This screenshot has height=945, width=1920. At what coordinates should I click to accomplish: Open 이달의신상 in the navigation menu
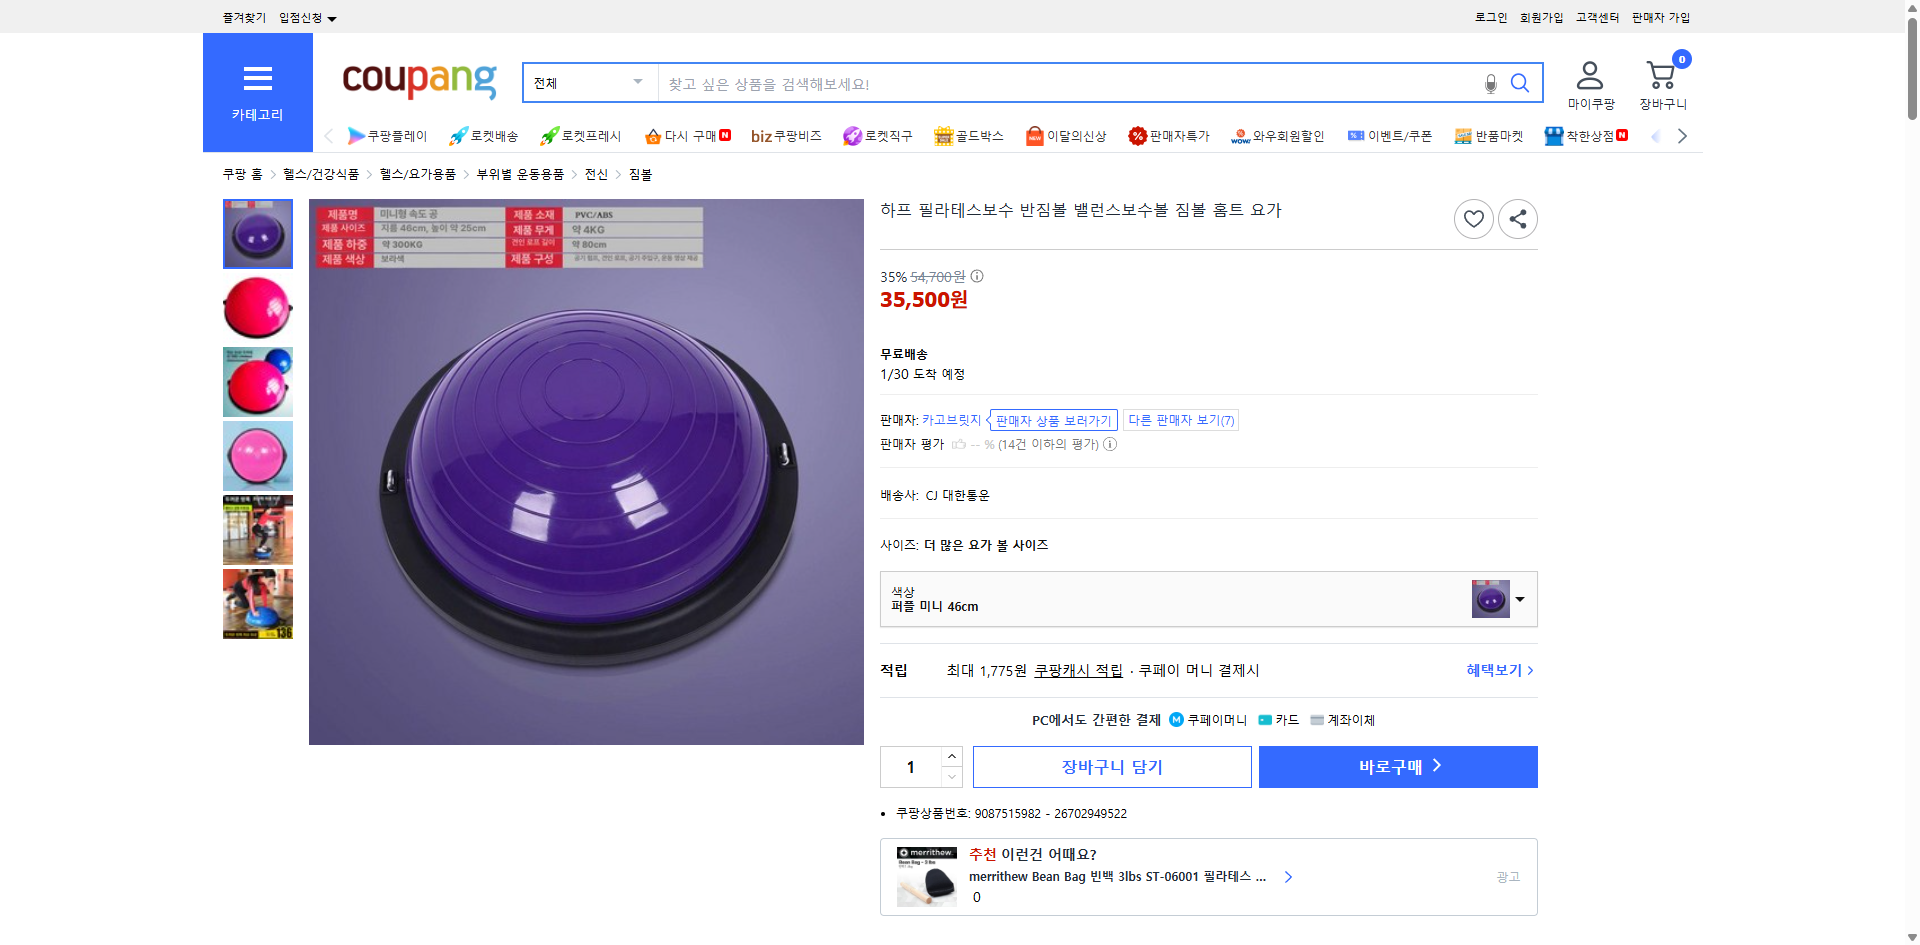1066,135
